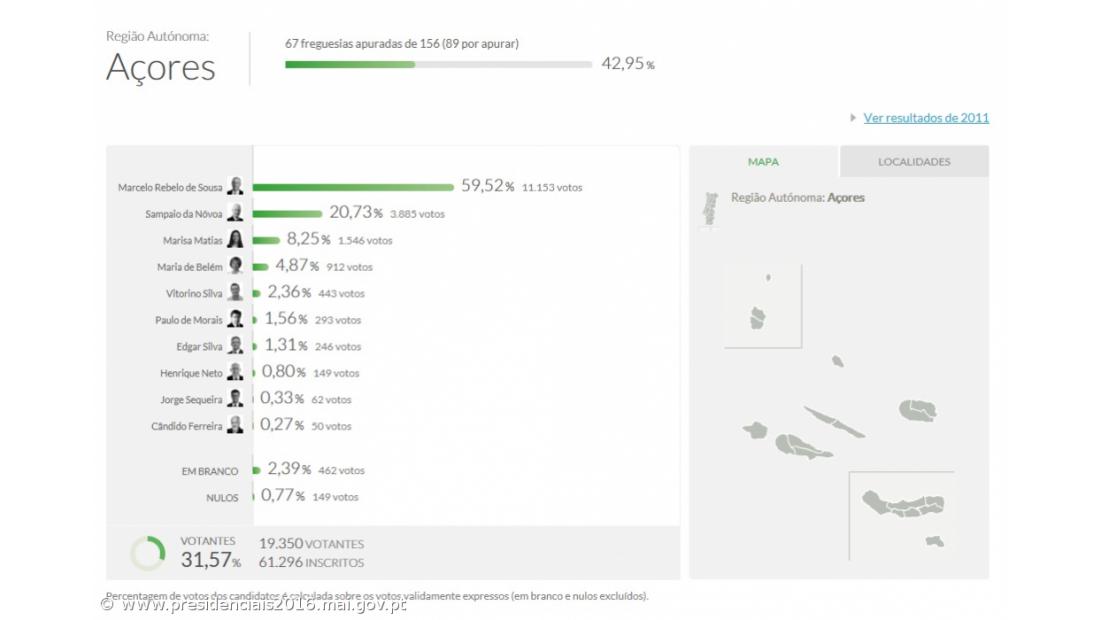The image size is (1100, 620).
Task: Click Paulo de Morais's portrait photo
Action: (x=235, y=320)
